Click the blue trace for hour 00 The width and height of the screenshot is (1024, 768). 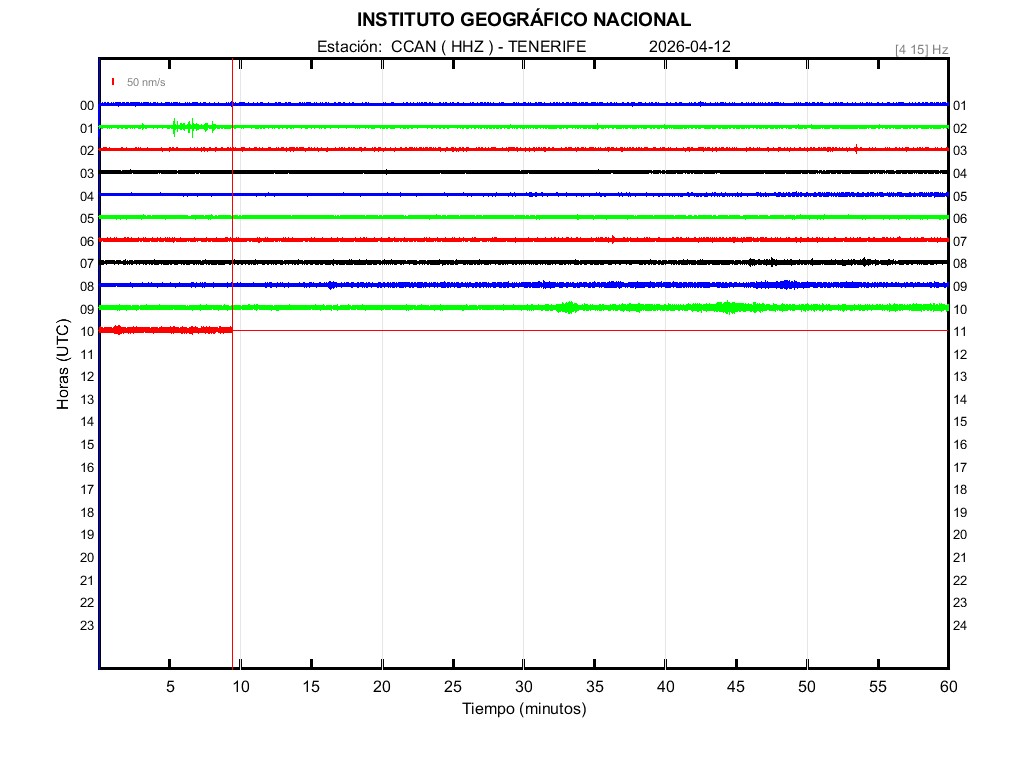(x=523, y=104)
